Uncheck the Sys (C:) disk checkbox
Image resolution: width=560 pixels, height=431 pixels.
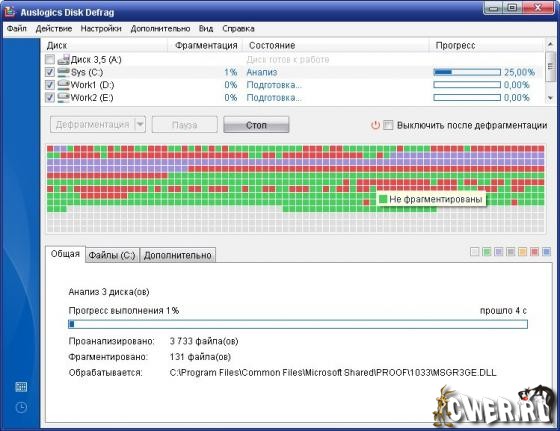click(x=50, y=72)
